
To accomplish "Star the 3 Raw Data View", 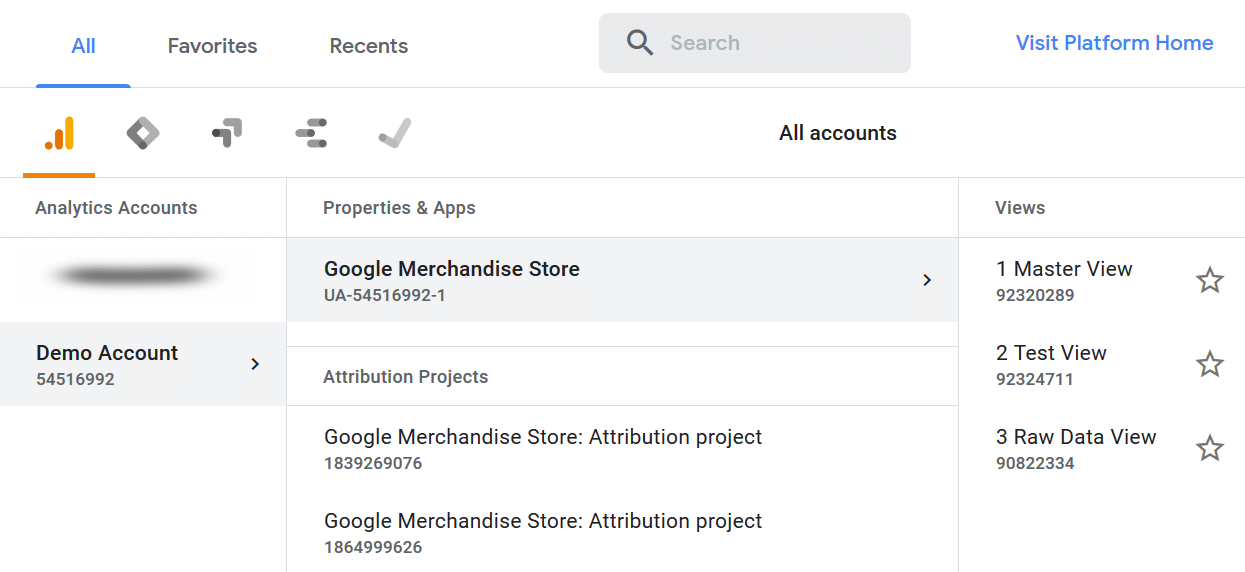I will 1210,448.
